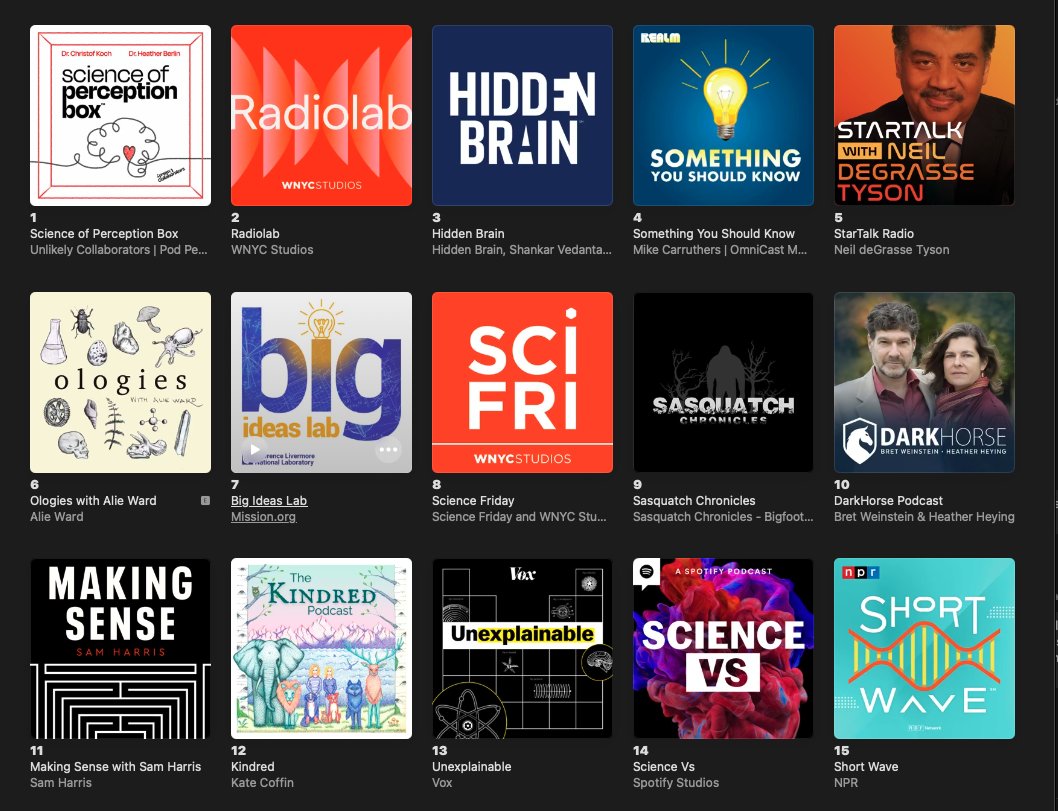Click Sasquatch Chronicles - Bigfoot publisher text
The image size is (1058, 811).
coord(723,517)
